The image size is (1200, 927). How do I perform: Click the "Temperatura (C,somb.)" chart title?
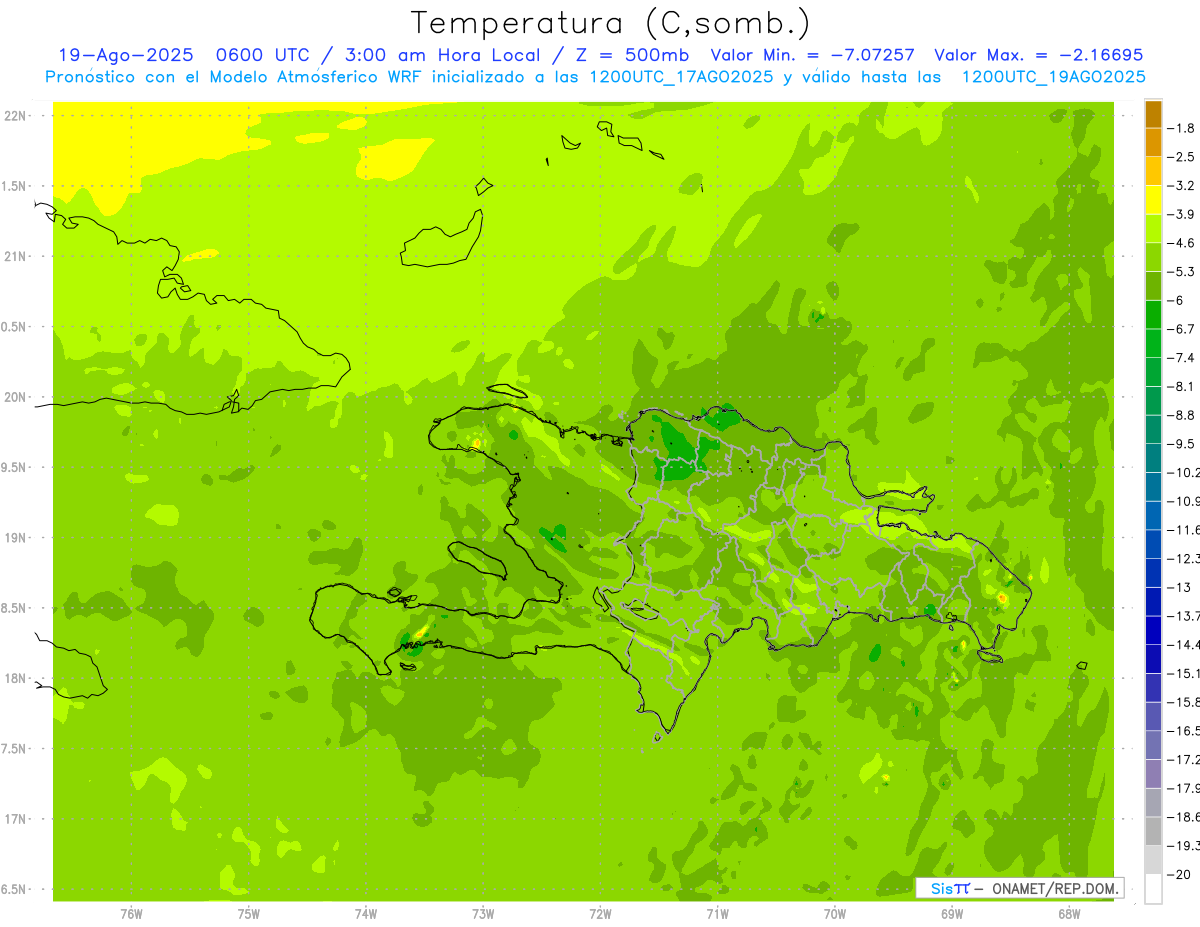[x=610, y=23]
